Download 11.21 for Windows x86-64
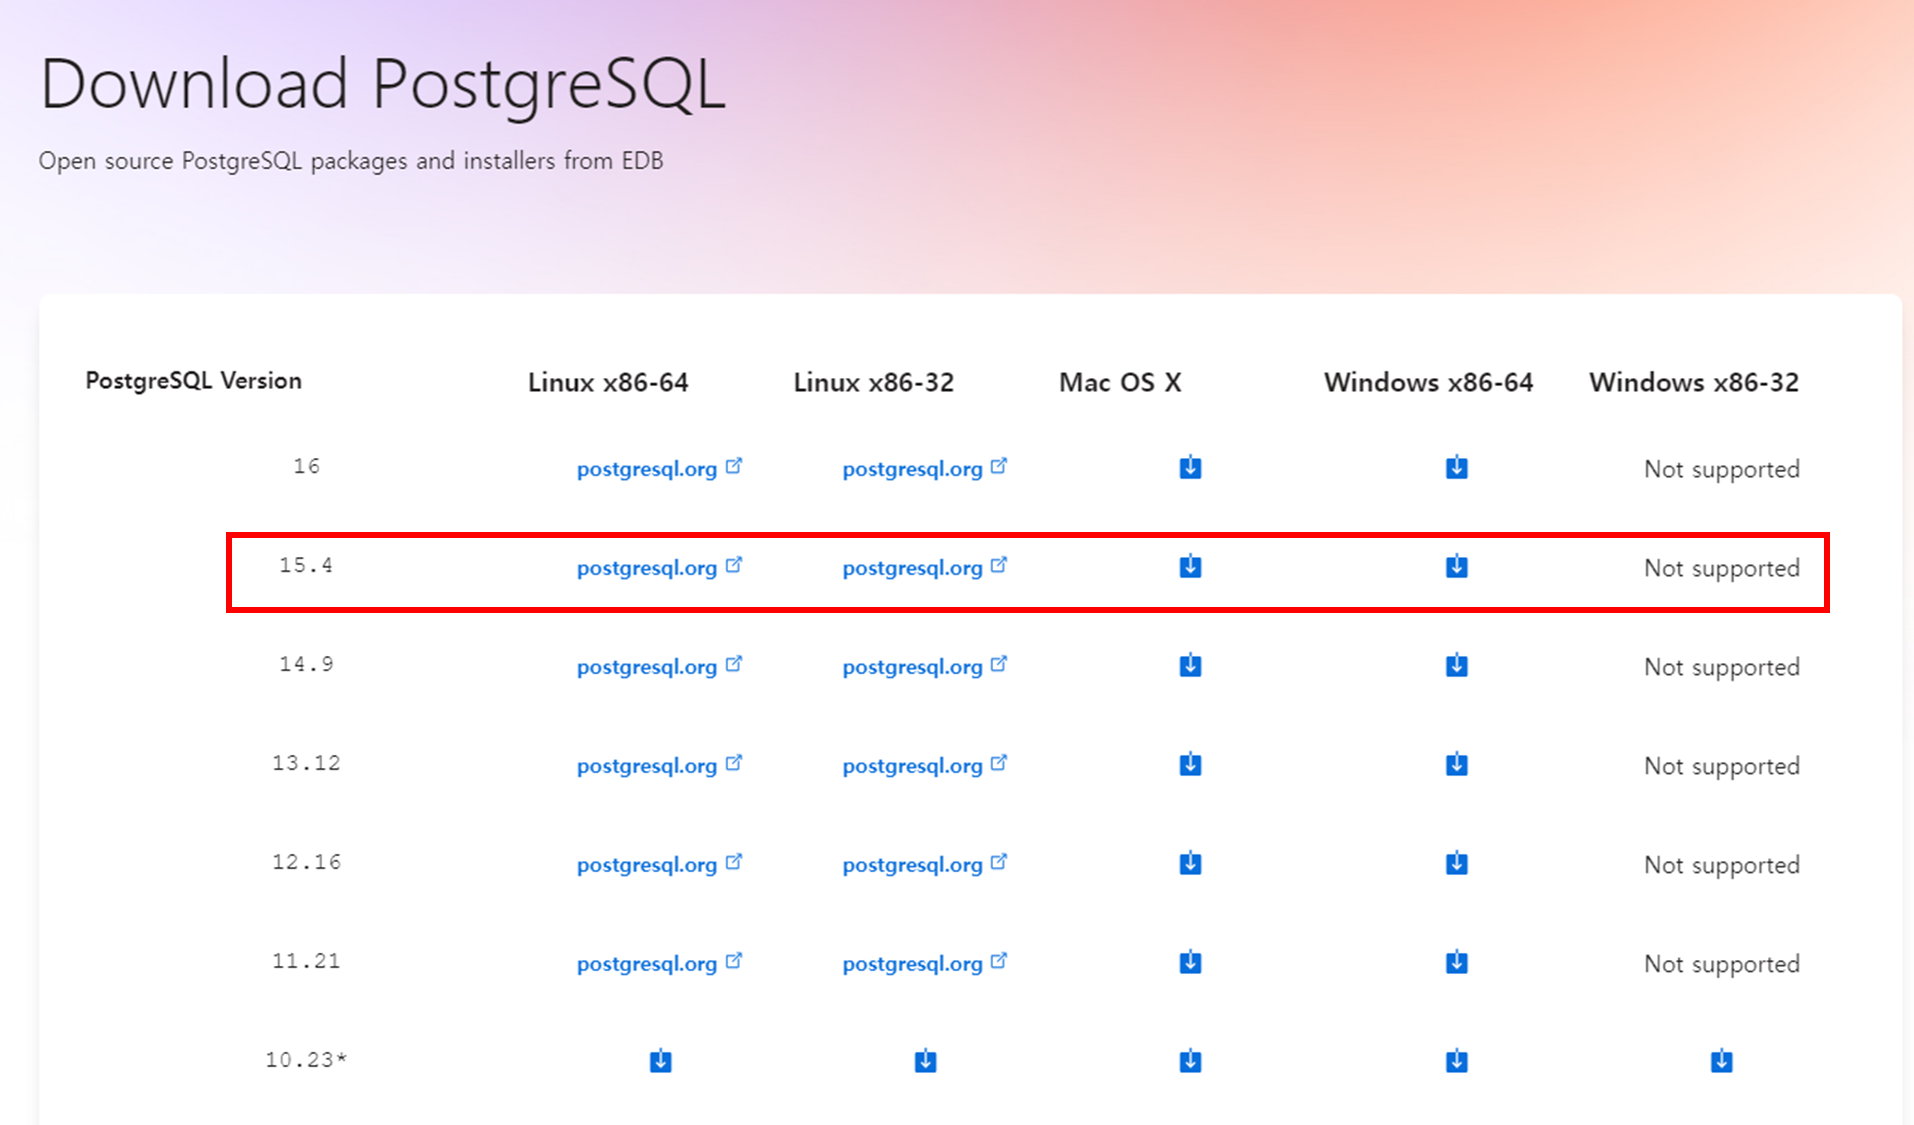The height and width of the screenshot is (1125, 1914). 1456,962
